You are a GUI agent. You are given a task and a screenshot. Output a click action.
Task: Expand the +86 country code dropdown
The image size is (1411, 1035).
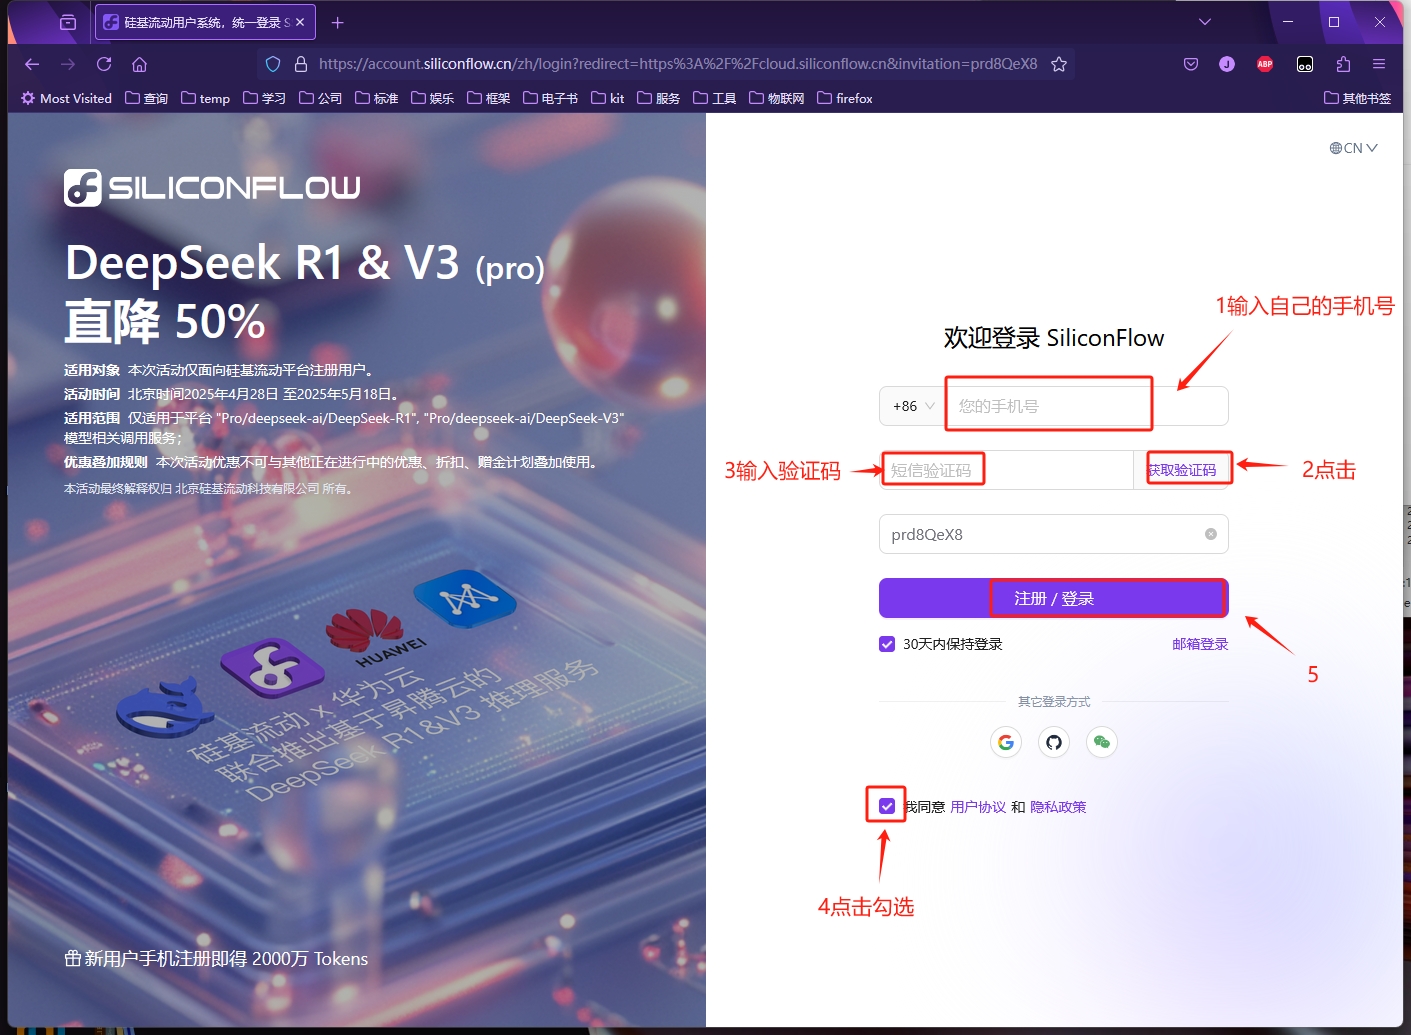[913, 406]
